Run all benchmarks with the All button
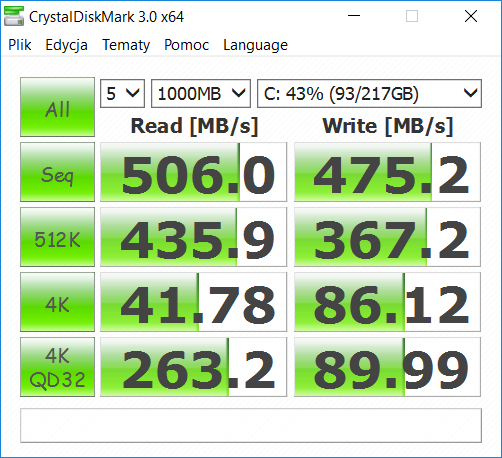 [x=57, y=107]
